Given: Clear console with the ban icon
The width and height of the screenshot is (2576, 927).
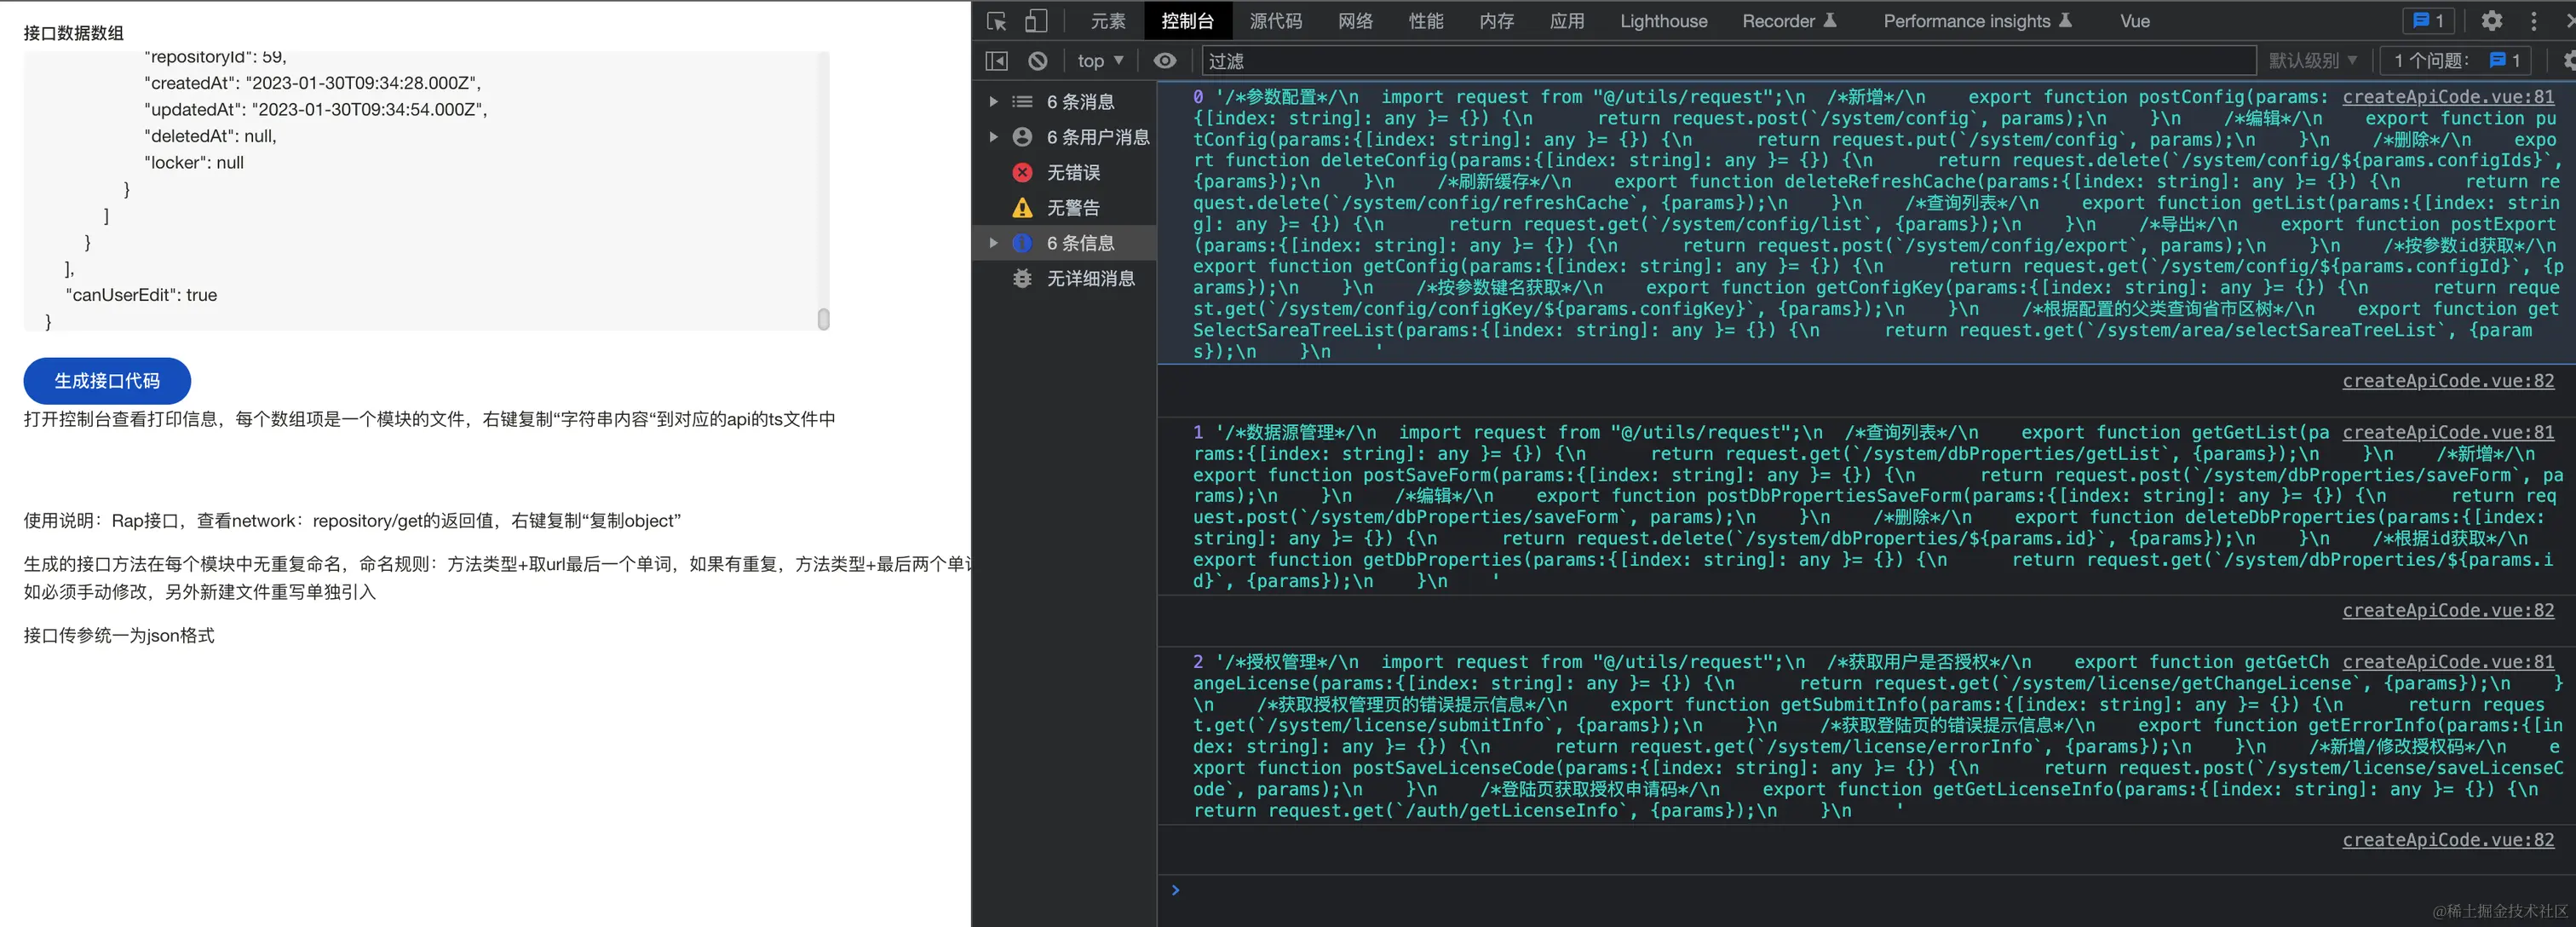Looking at the screenshot, I should click(x=1038, y=61).
